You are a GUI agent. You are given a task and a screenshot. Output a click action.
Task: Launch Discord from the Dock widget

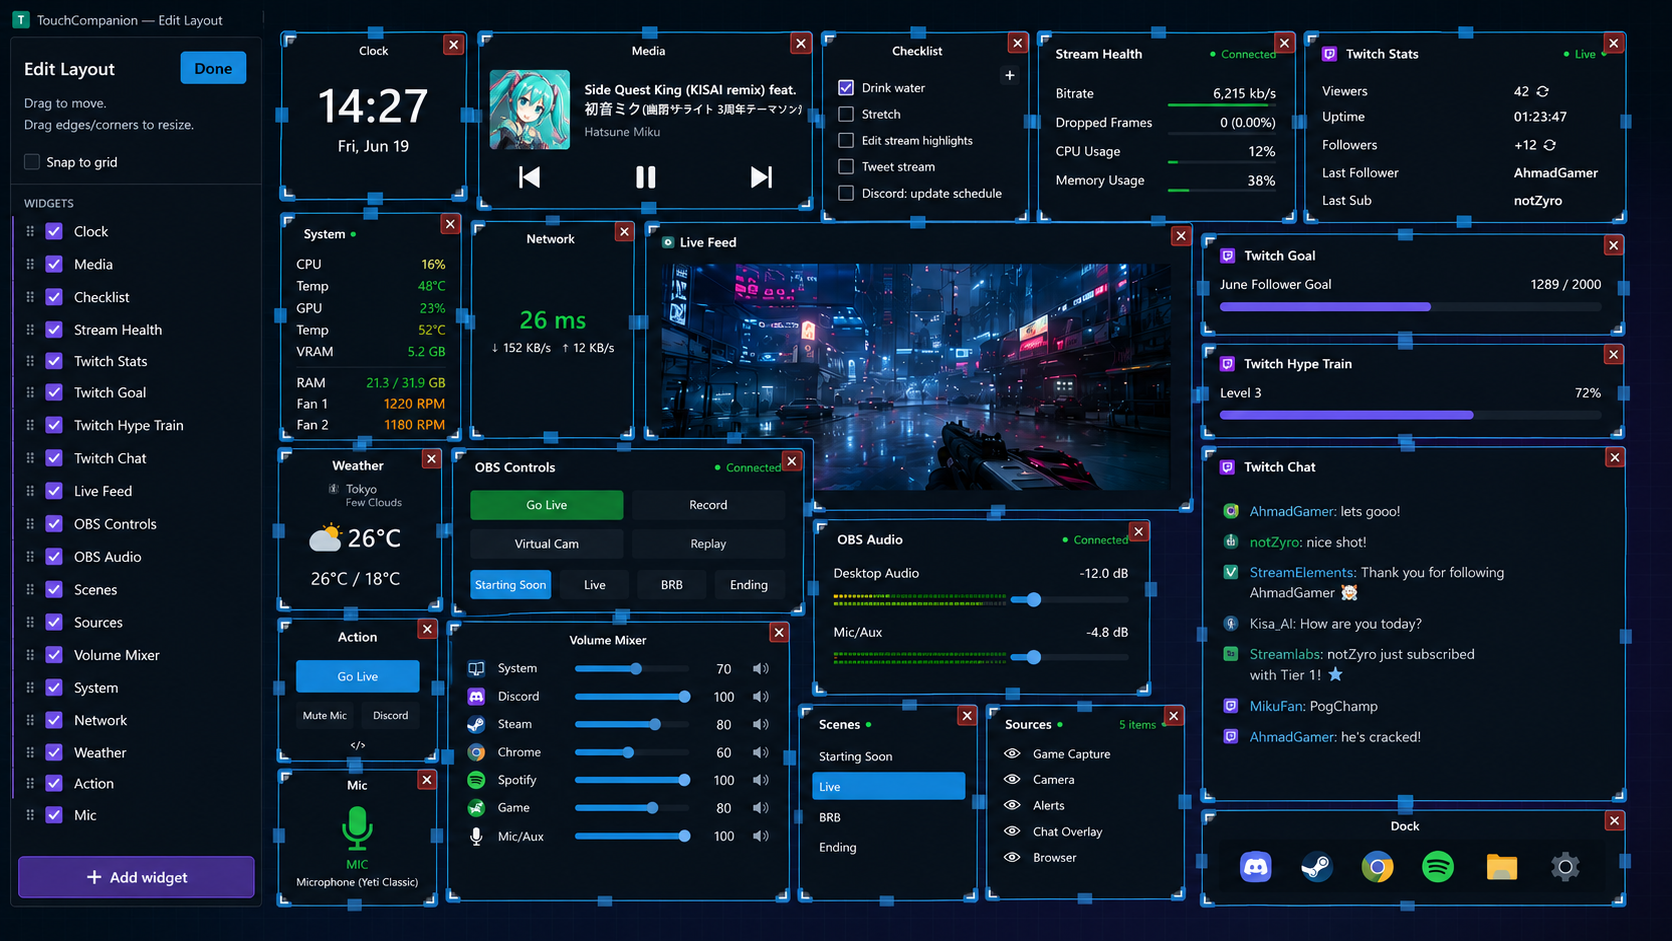click(x=1256, y=867)
